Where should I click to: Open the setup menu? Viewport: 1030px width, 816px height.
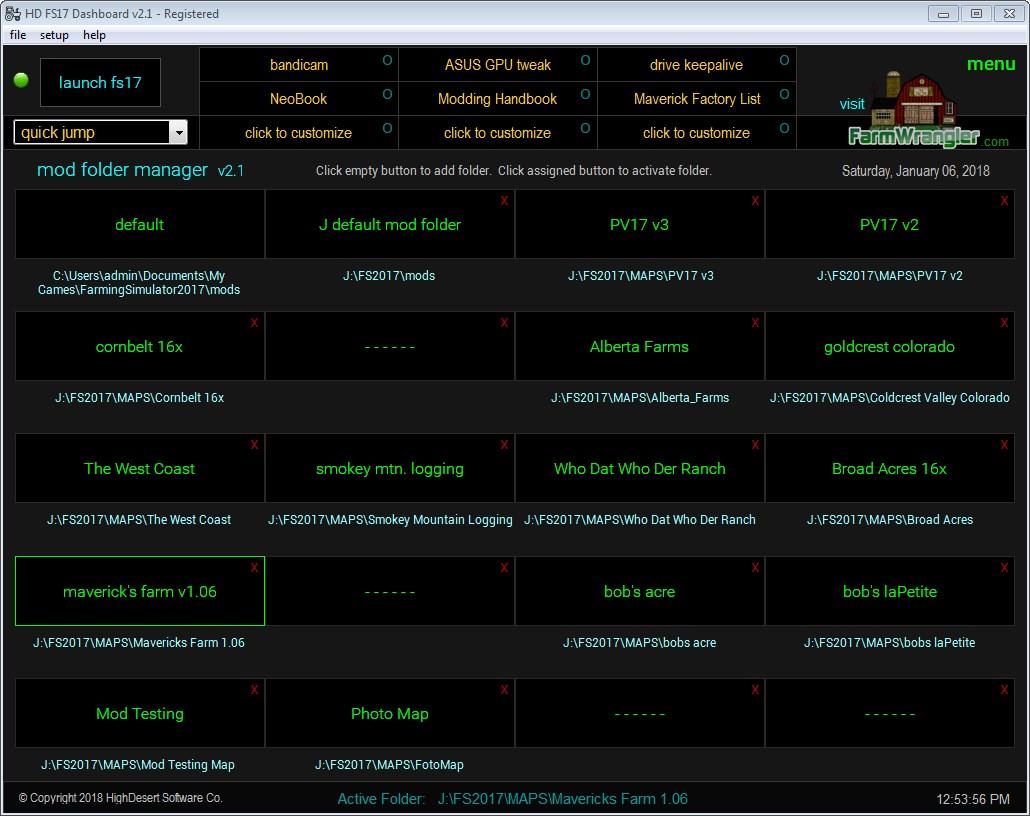(x=54, y=35)
